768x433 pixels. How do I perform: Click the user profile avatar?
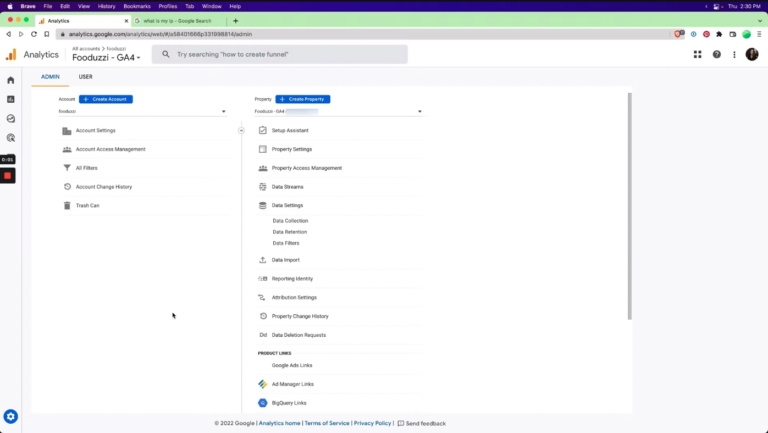point(752,54)
